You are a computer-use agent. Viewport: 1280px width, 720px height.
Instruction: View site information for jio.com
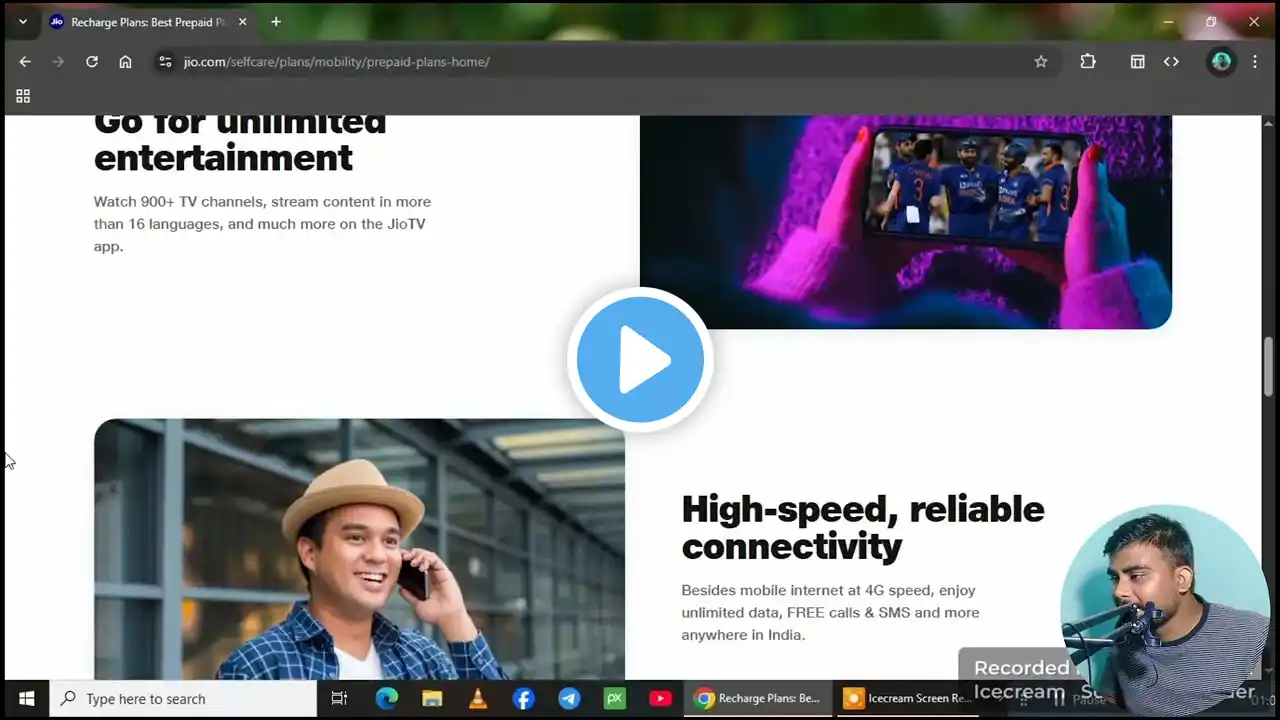[x=166, y=62]
